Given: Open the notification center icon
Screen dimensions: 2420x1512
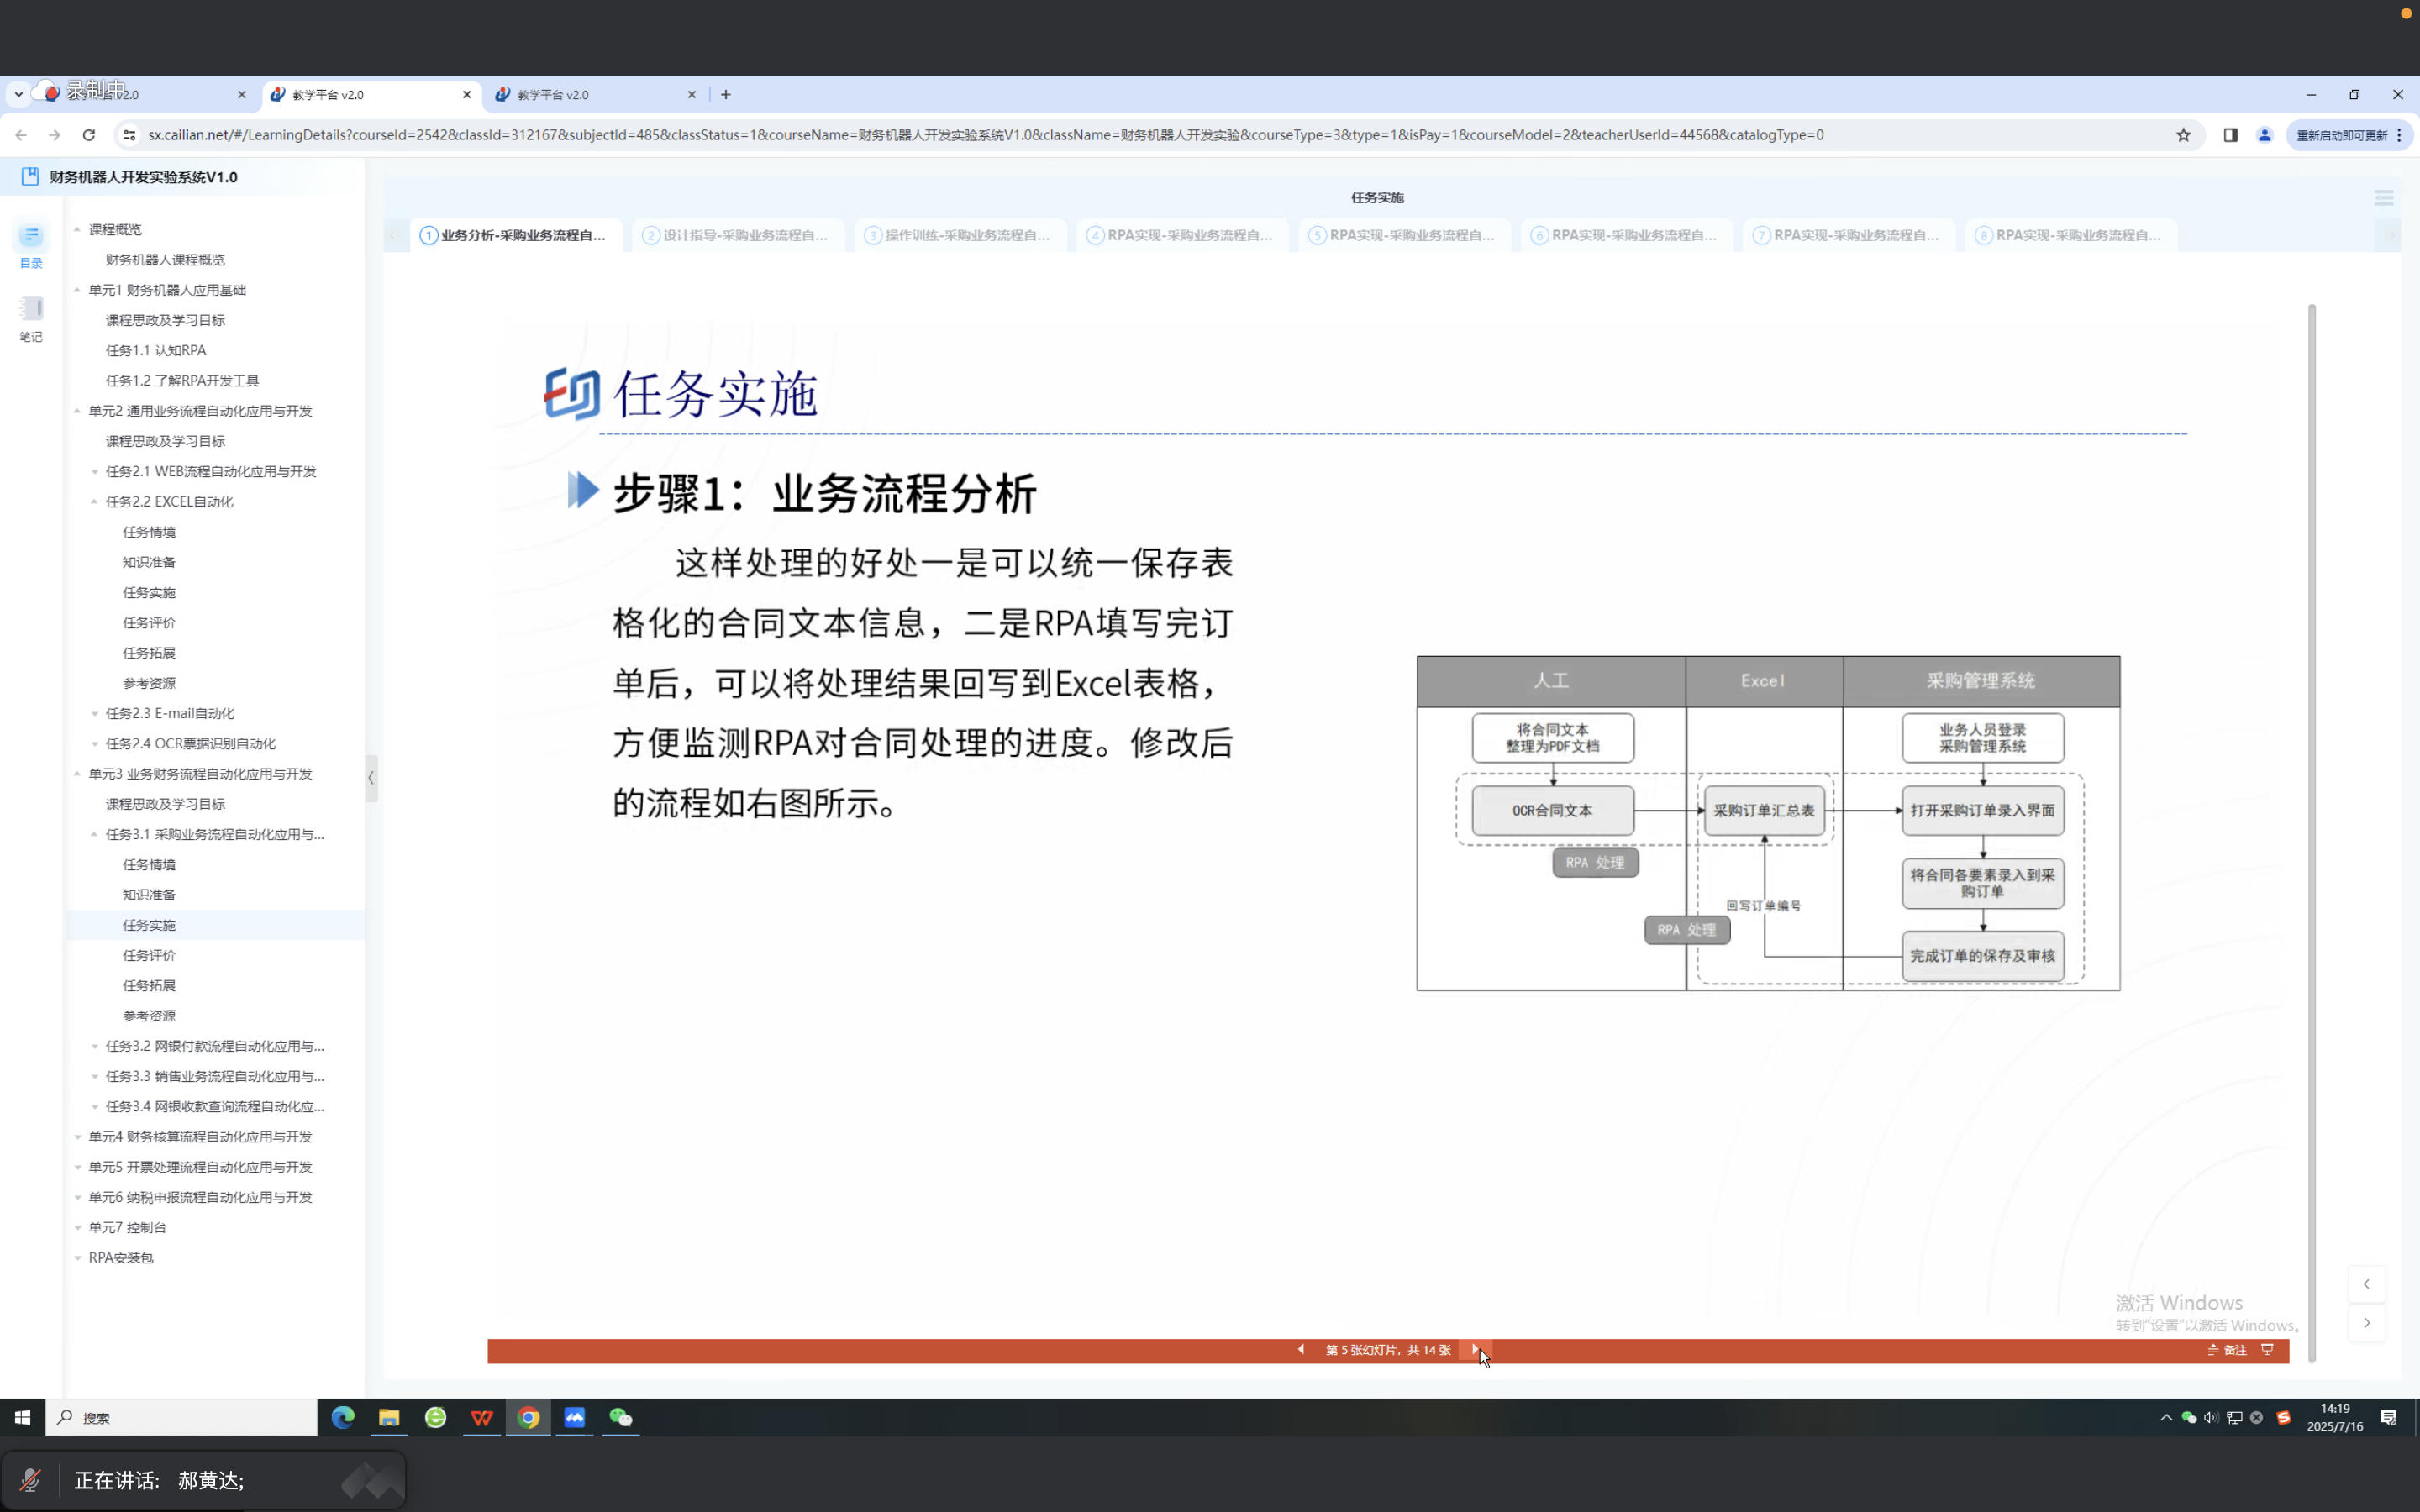Looking at the screenshot, I should pos(2389,1417).
